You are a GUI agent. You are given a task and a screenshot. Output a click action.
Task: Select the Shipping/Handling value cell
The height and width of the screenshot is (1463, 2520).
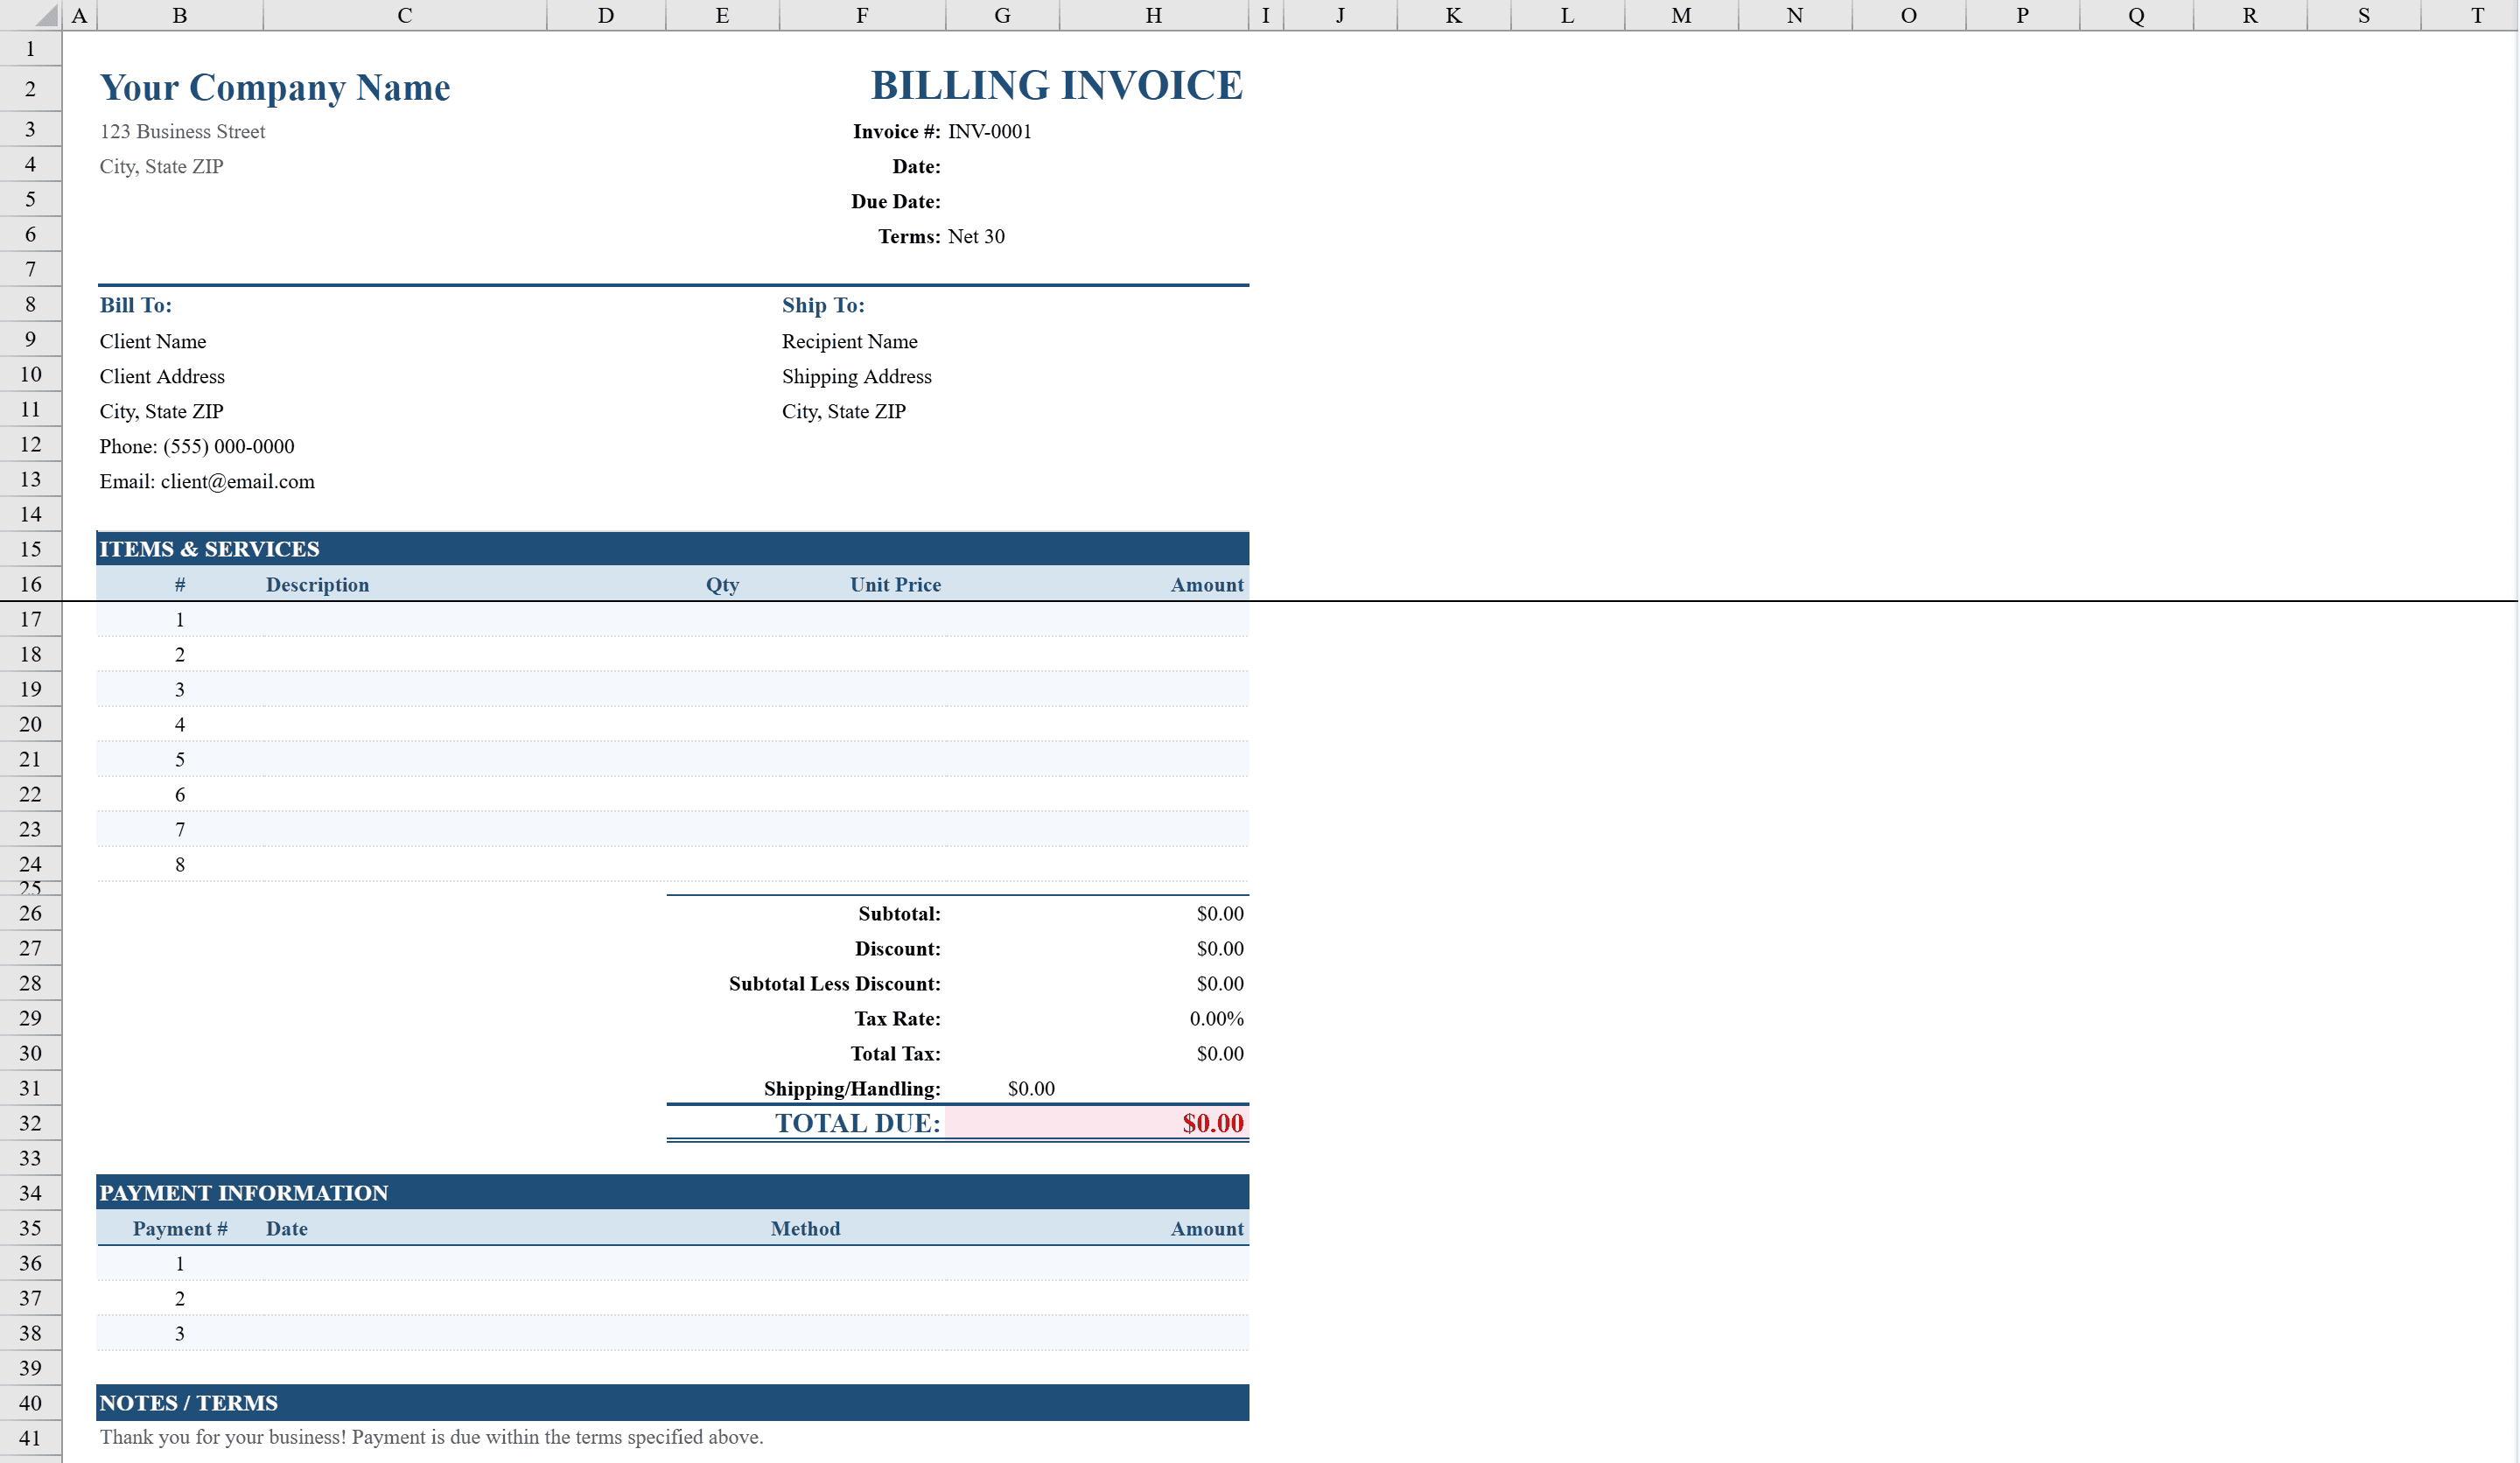pos(1031,1089)
